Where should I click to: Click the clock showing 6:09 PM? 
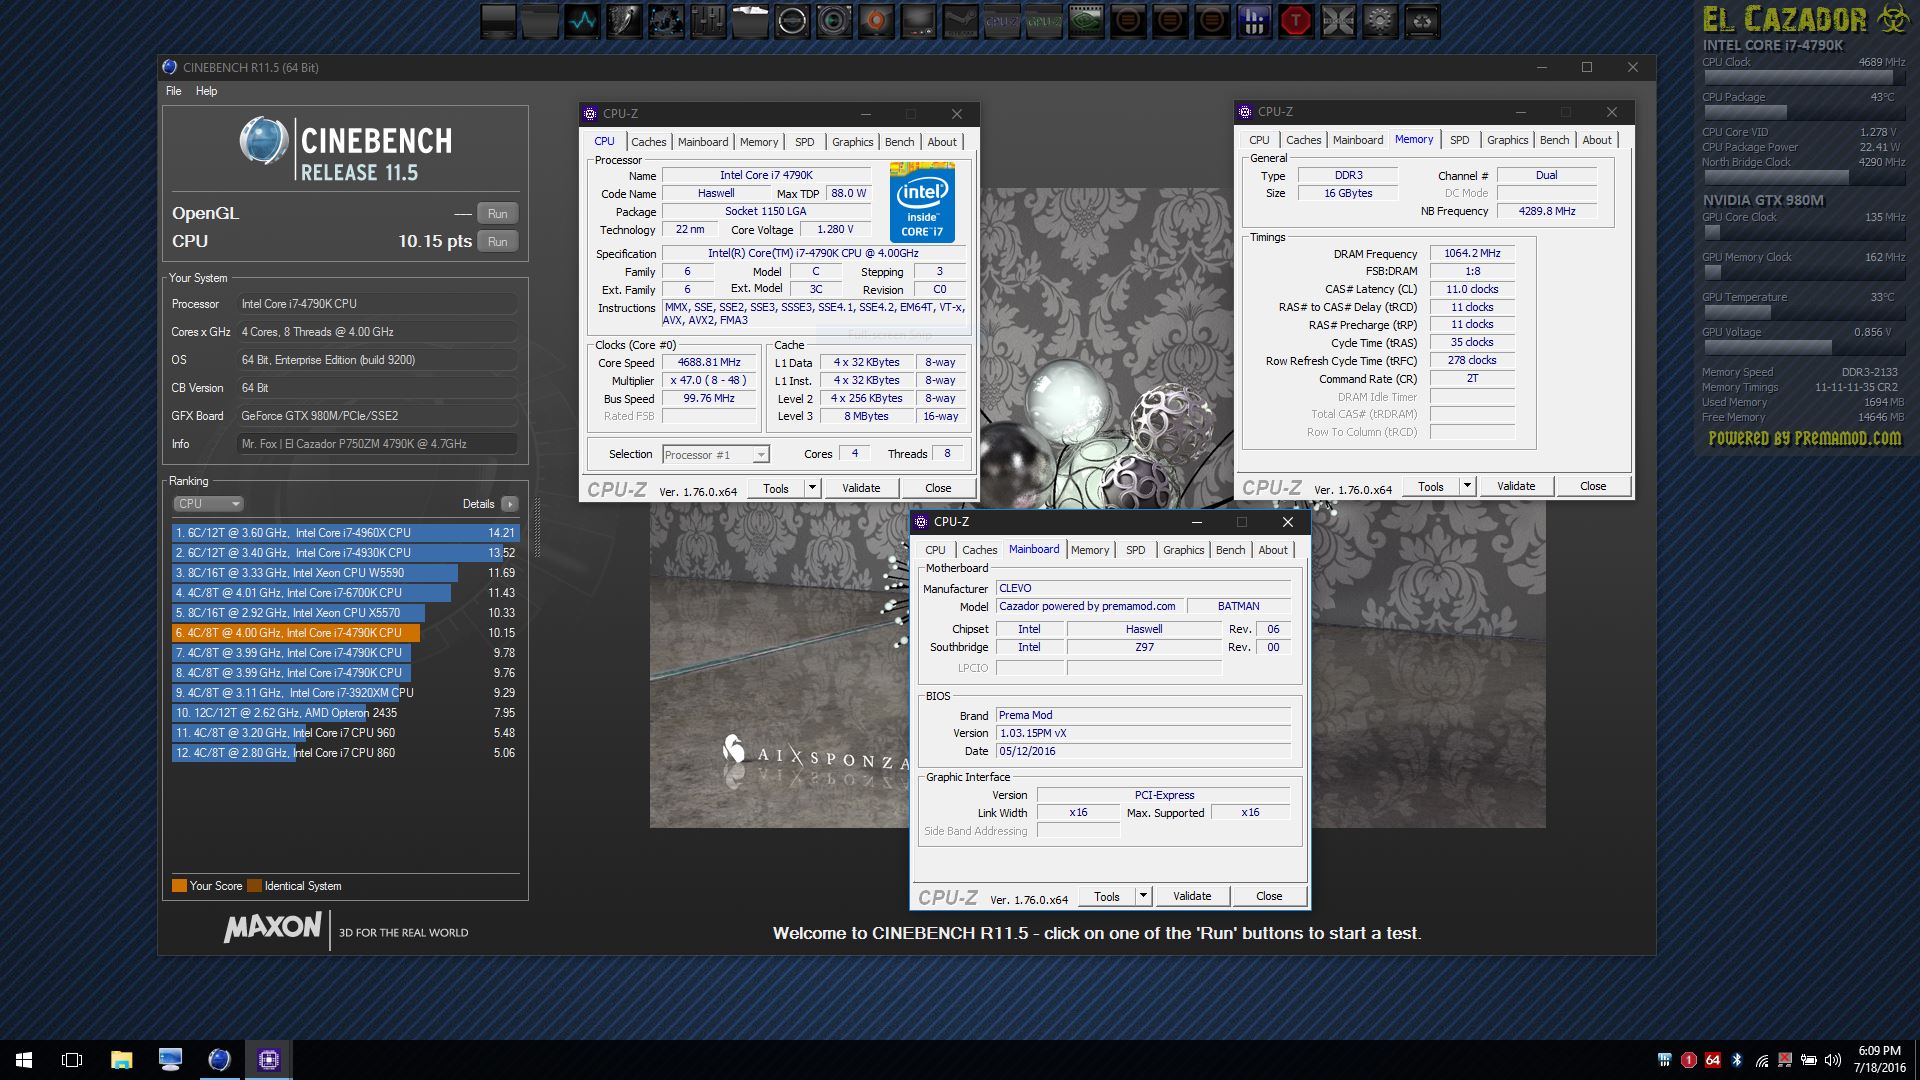tap(1879, 1051)
